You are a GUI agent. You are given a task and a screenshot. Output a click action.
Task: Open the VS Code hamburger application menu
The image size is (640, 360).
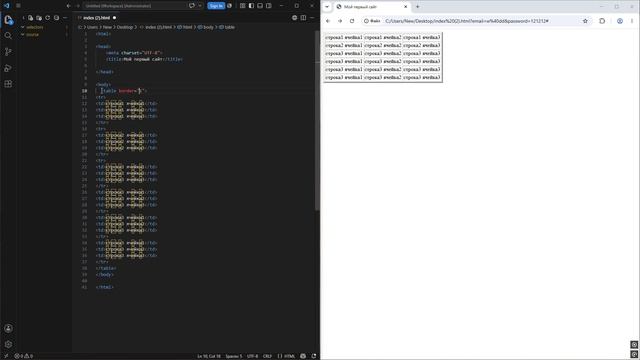18,6
